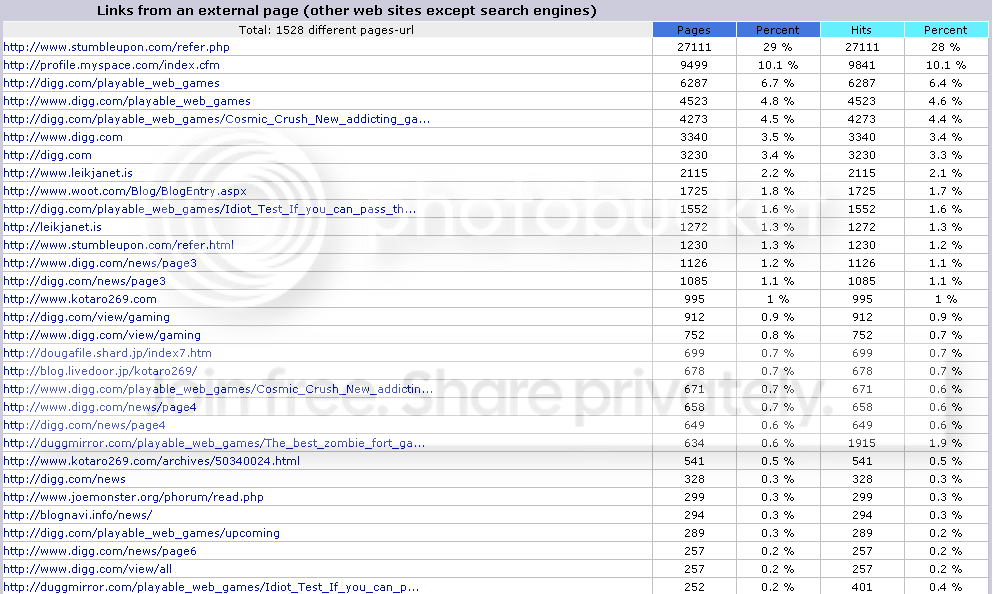Visit the http://www.digg.com link
Screen dimensions: 993x594
tap(63, 137)
